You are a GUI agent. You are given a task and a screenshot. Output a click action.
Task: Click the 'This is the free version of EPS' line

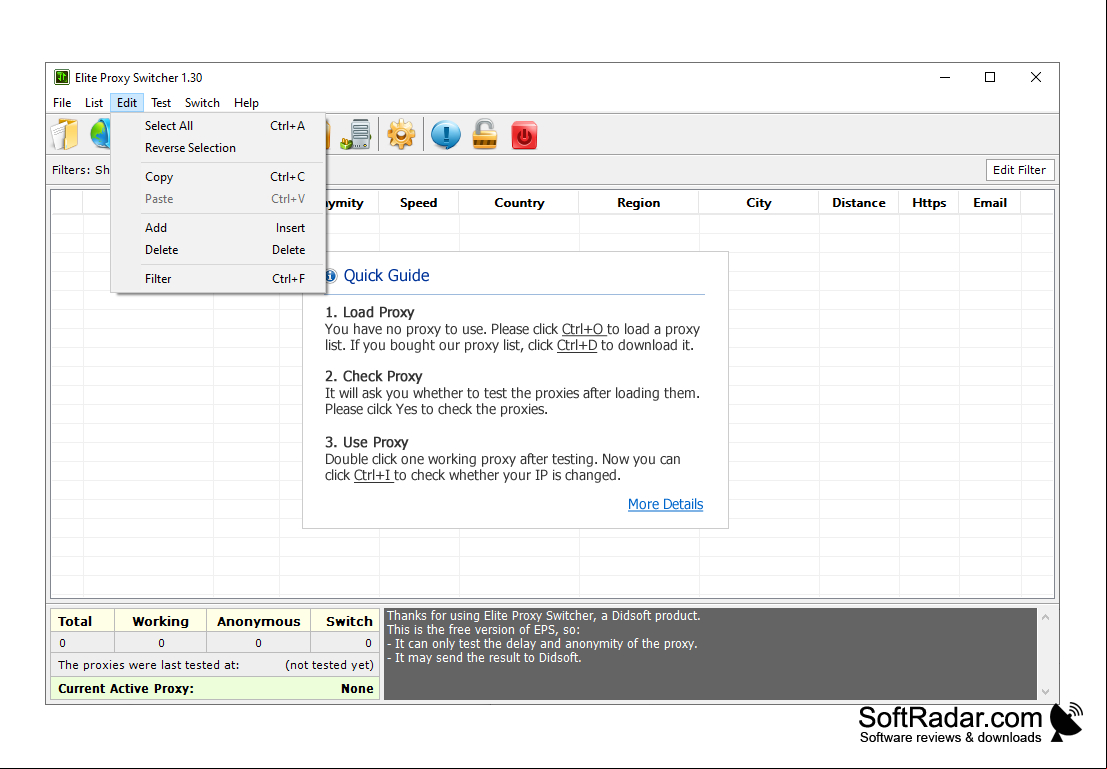coord(484,629)
